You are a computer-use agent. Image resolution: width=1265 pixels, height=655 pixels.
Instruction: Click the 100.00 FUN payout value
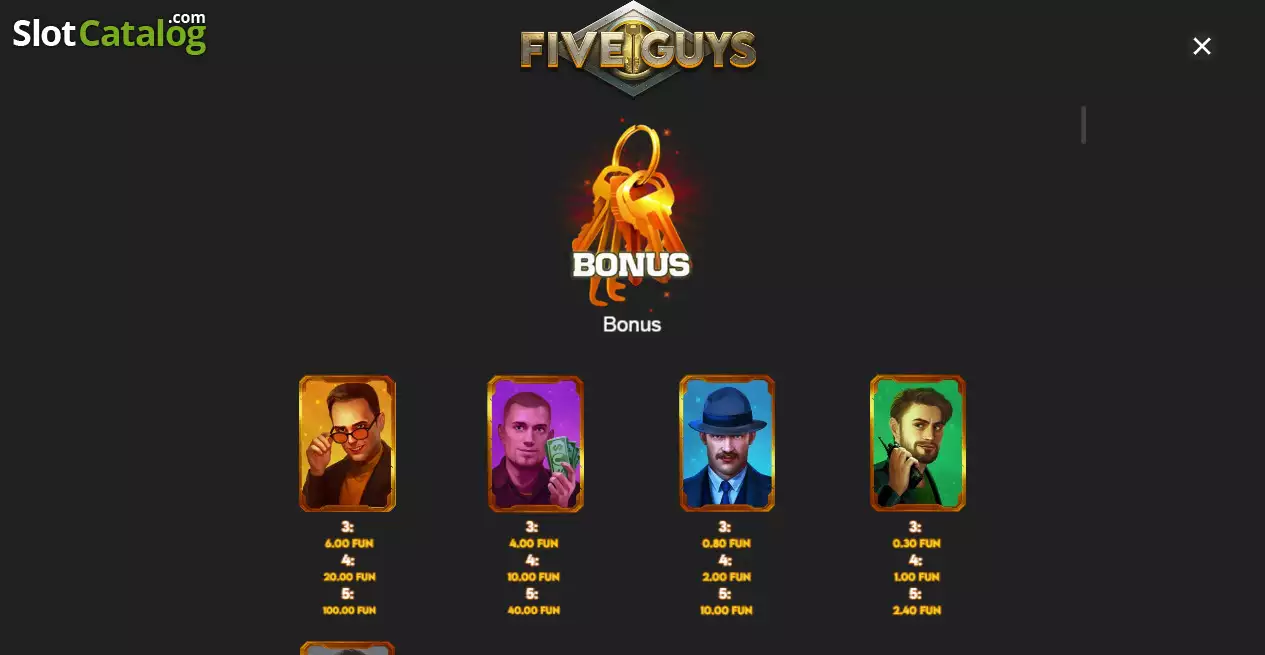point(349,610)
